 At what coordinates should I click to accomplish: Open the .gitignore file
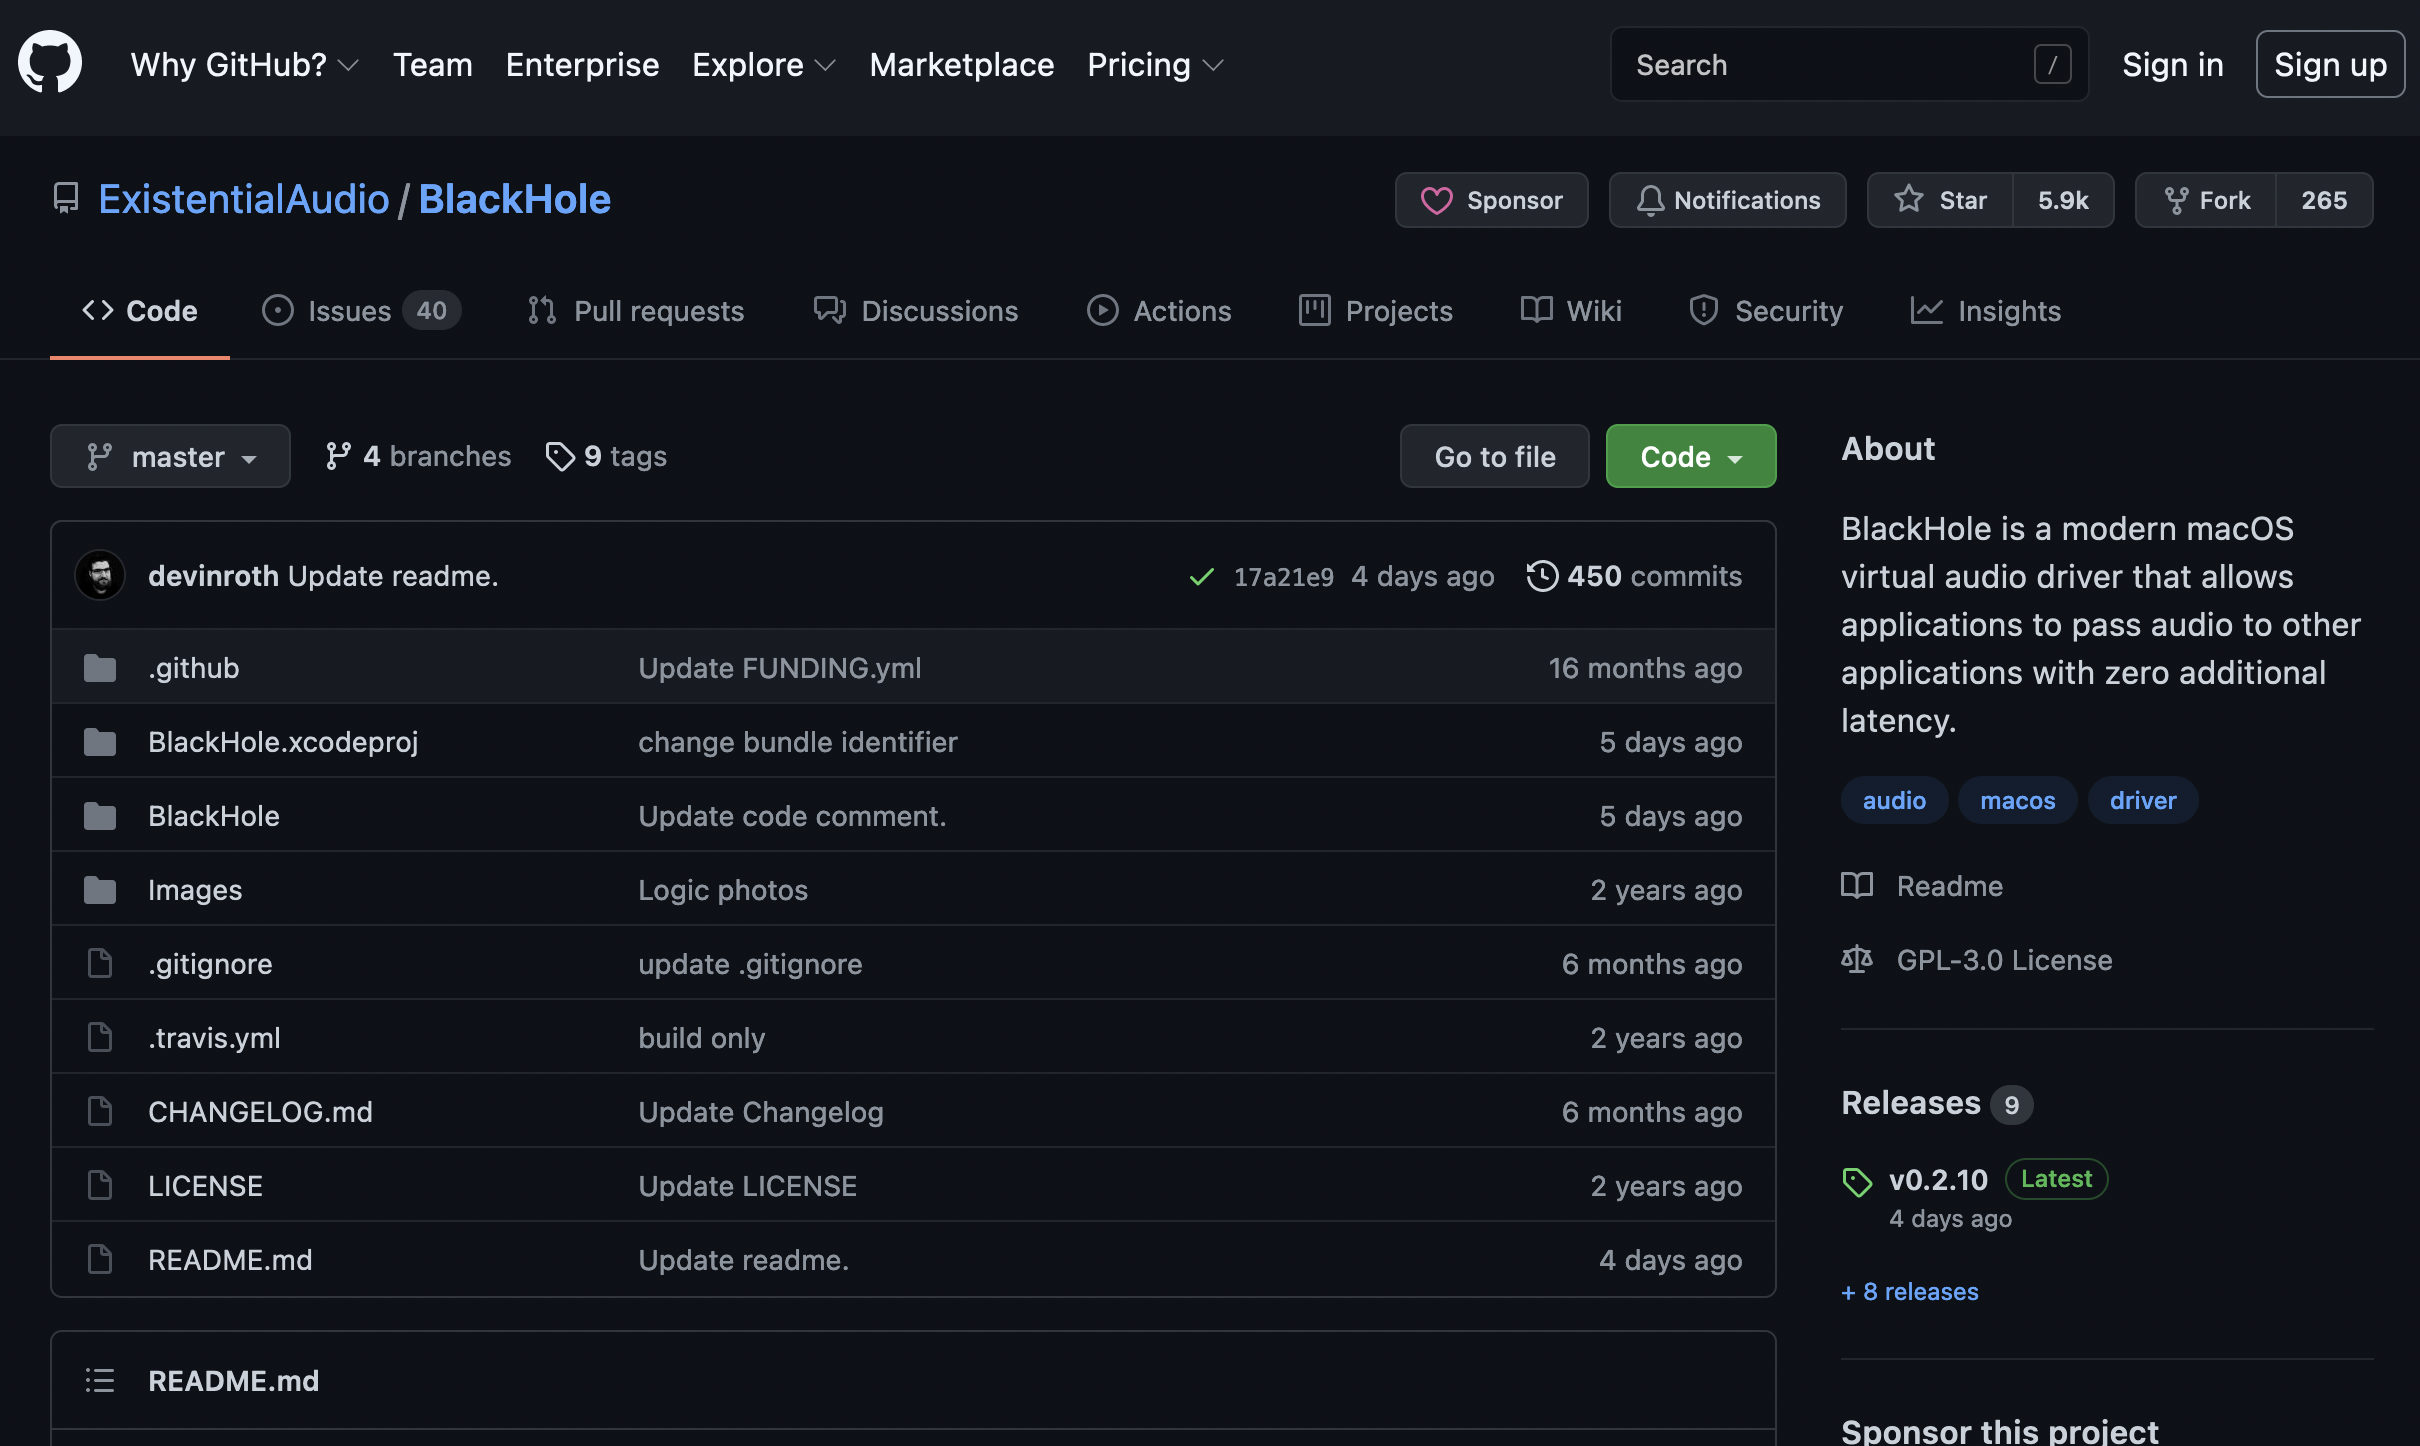(210, 964)
